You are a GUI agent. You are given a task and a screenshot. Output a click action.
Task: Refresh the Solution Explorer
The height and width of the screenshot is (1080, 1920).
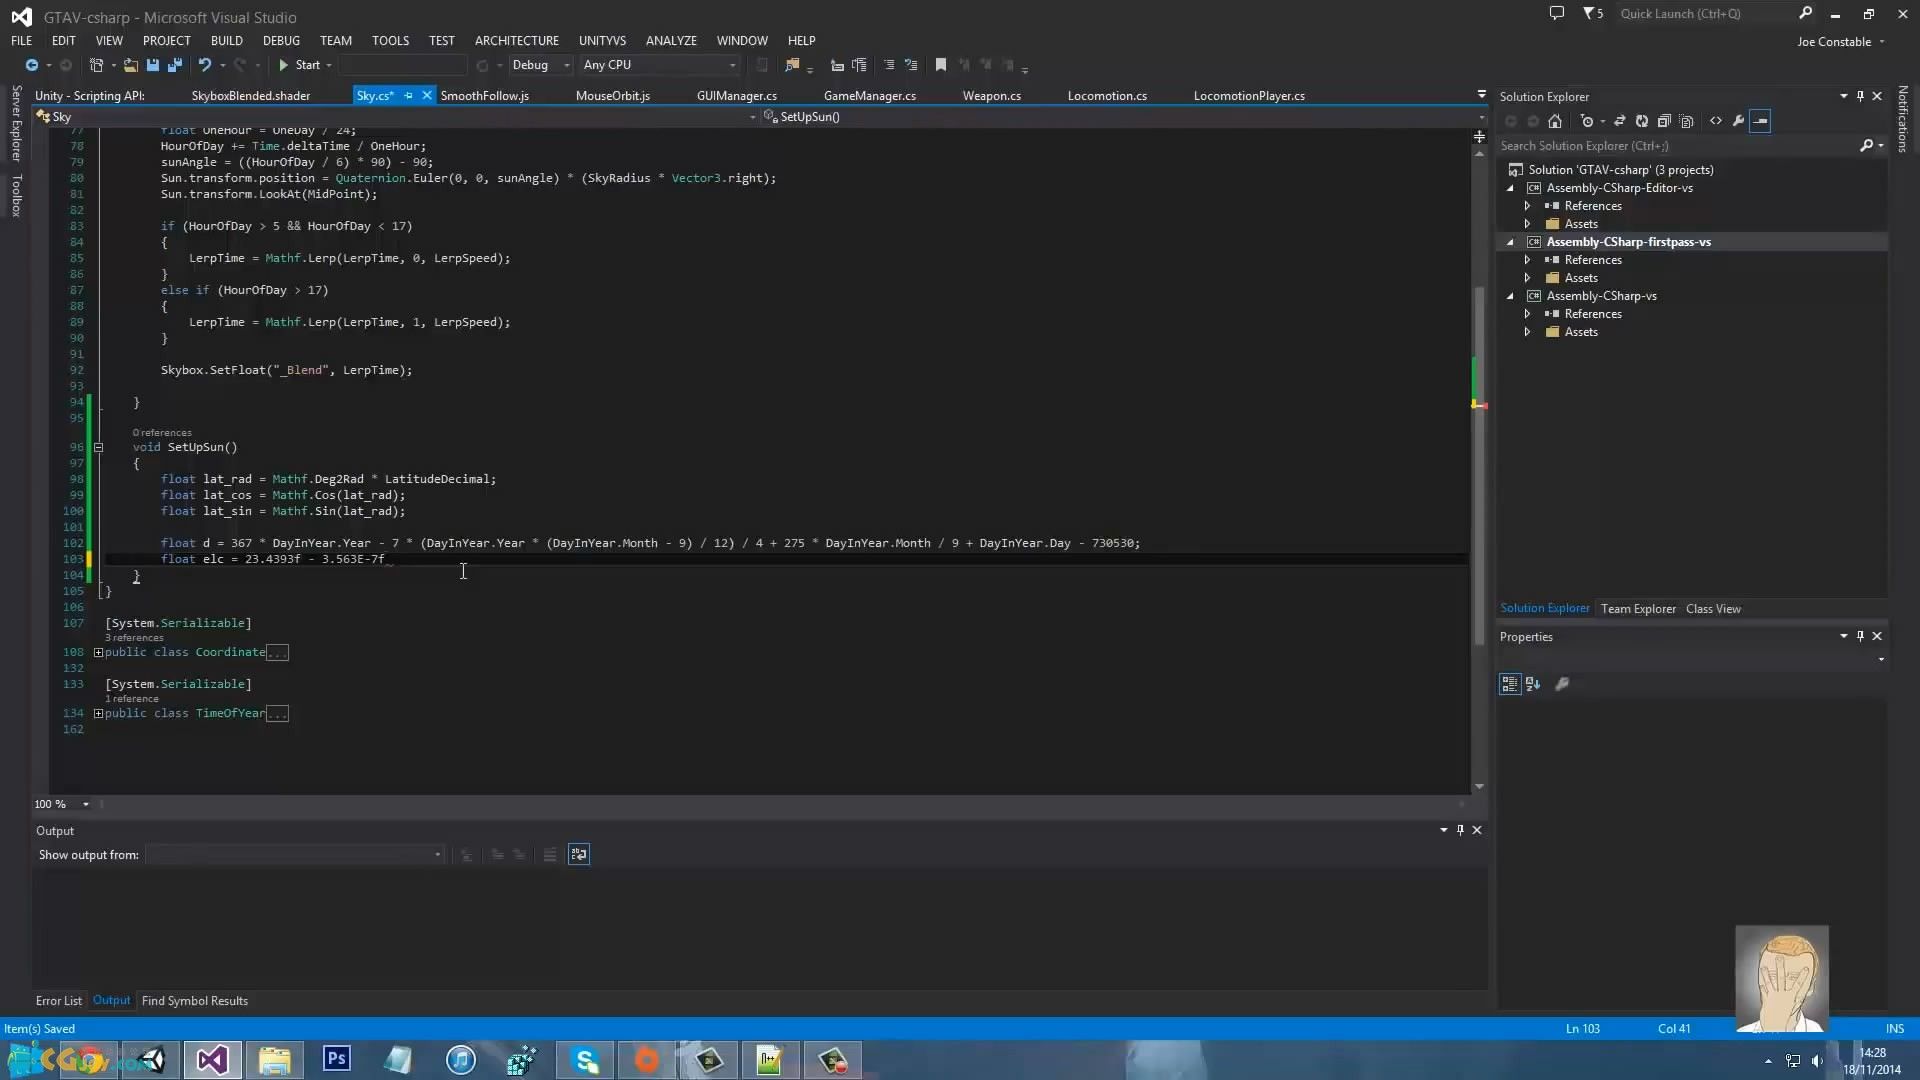coord(1642,121)
